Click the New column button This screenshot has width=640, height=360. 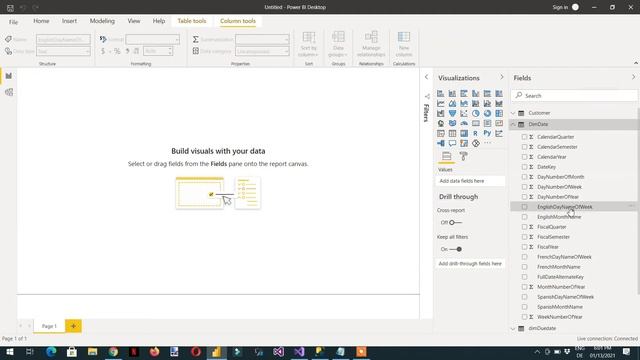tap(404, 44)
